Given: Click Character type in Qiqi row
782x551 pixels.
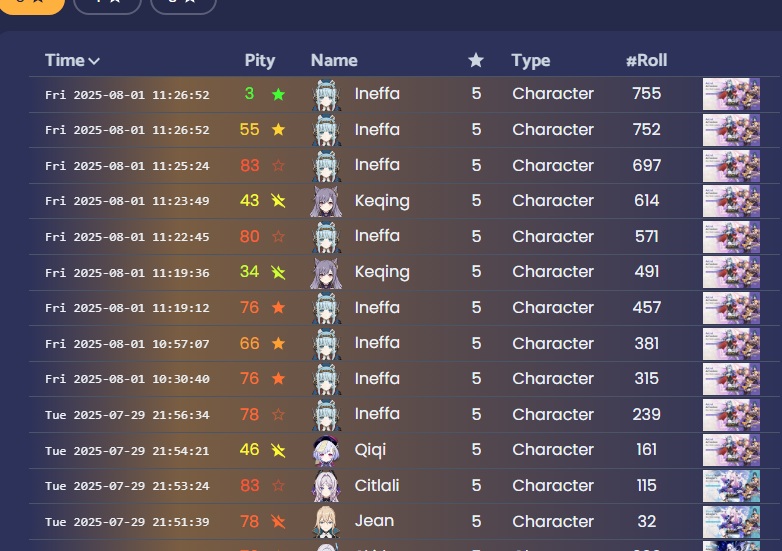Looking at the screenshot, I should (x=553, y=450).
